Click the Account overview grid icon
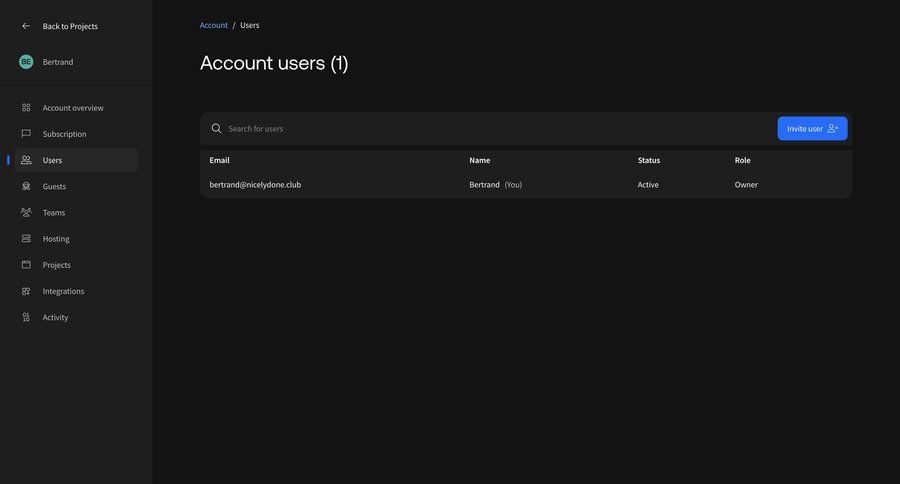The height and width of the screenshot is (484, 900). (26, 108)
